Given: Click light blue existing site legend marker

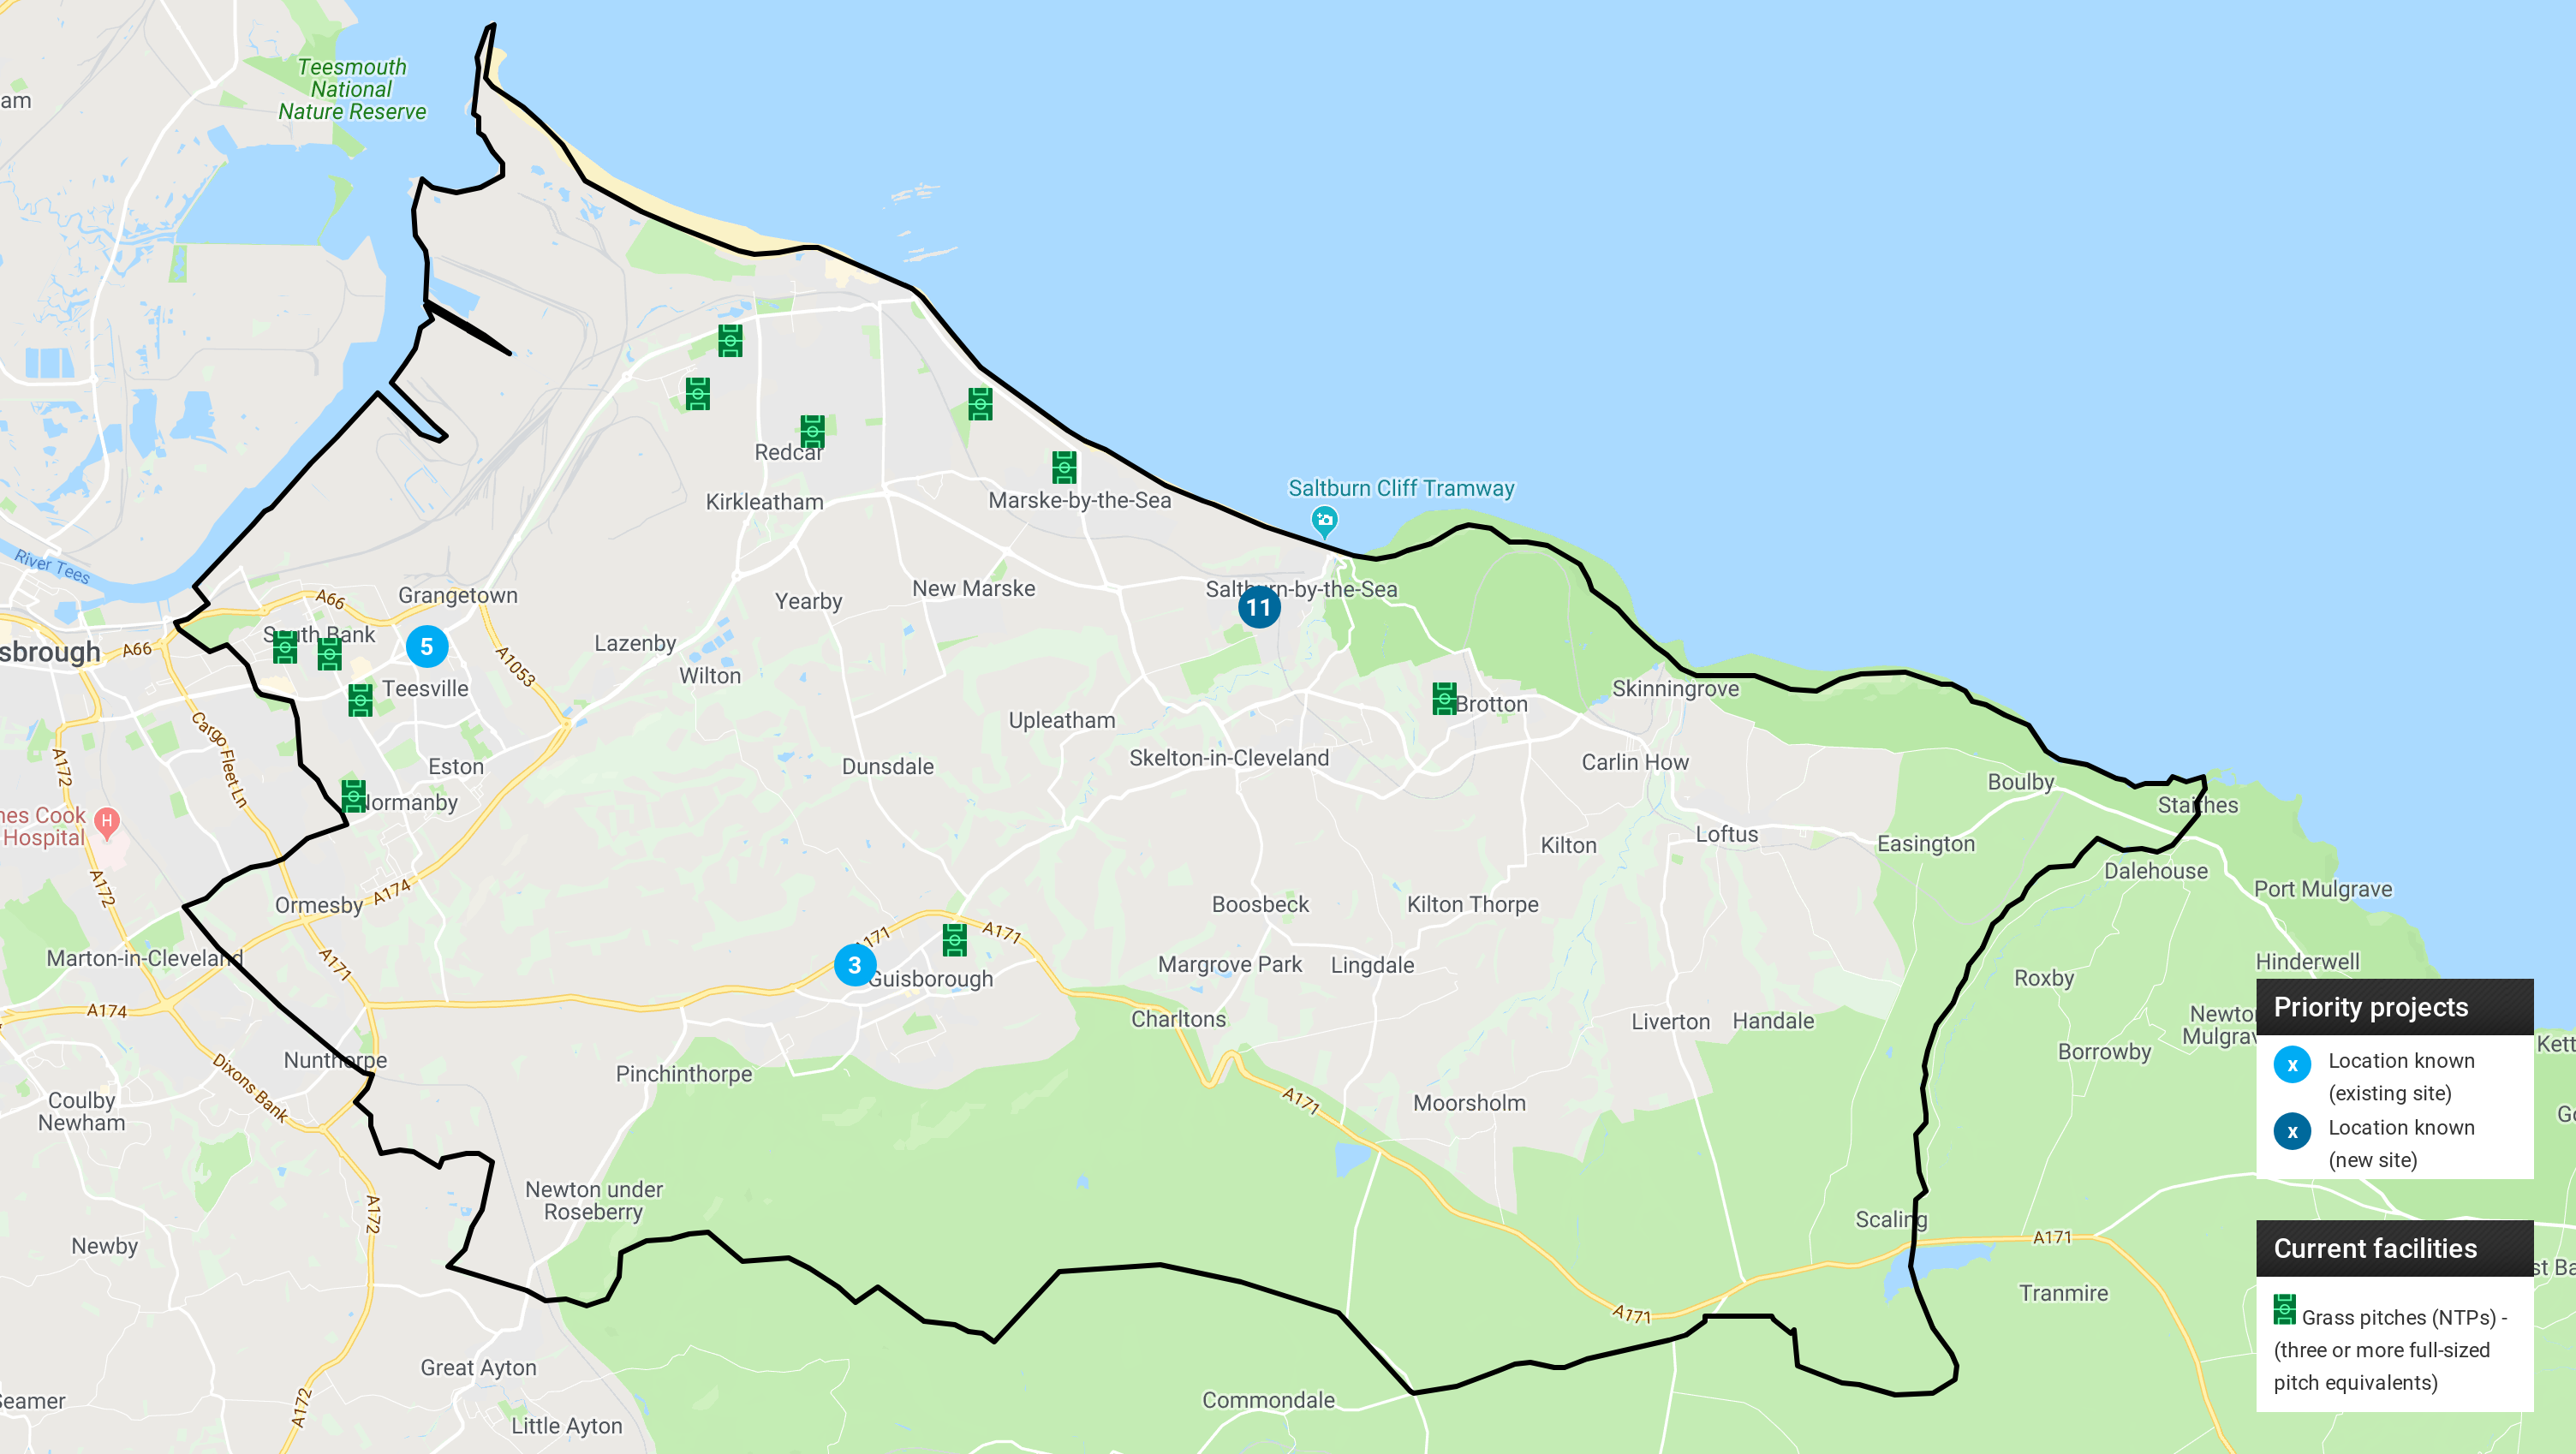Looking at the screenshot, I should coord(2292,1064).
